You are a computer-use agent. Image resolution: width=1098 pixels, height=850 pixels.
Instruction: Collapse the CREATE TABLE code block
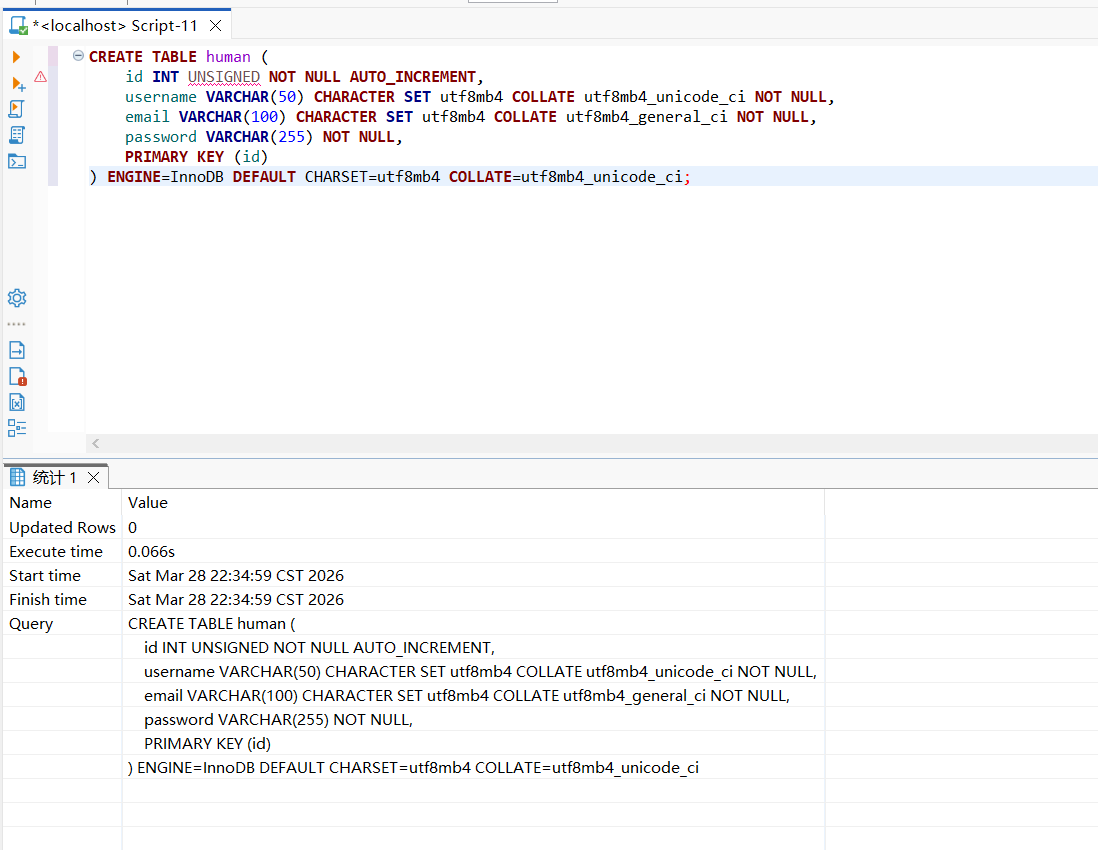pyautogui.click(x=78, y=57)
